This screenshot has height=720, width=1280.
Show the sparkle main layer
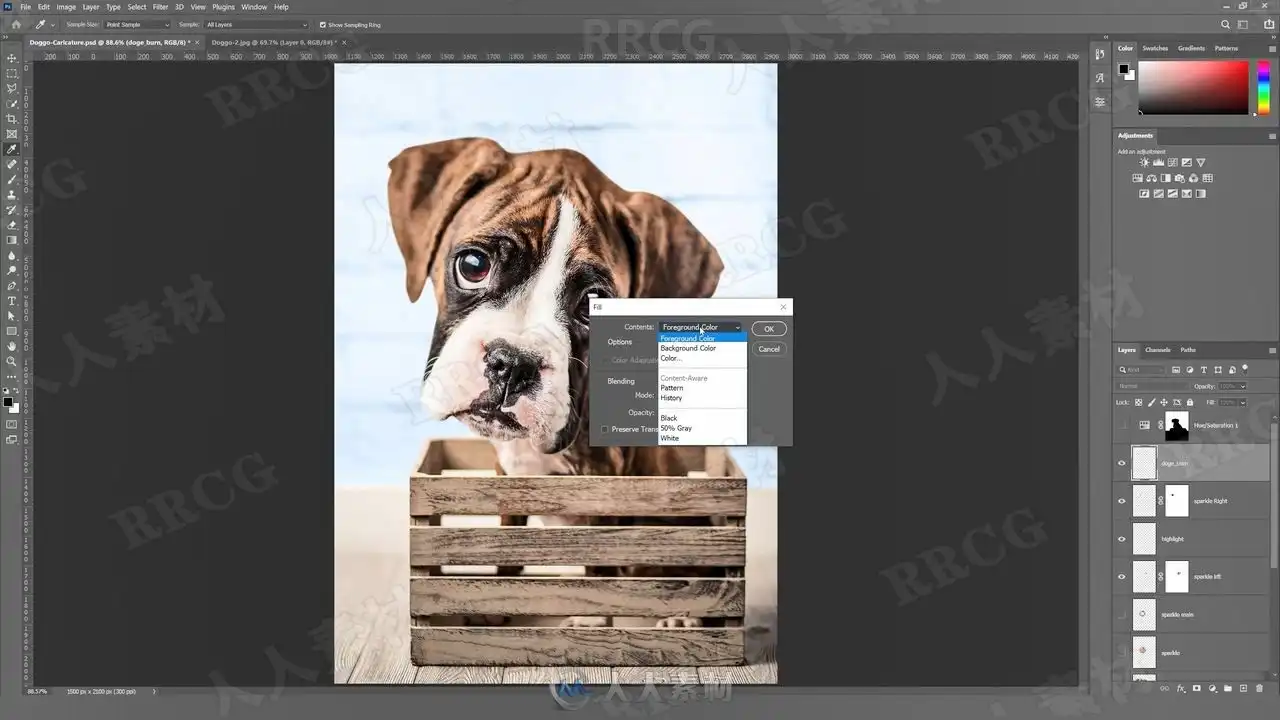click(1122, 615)
